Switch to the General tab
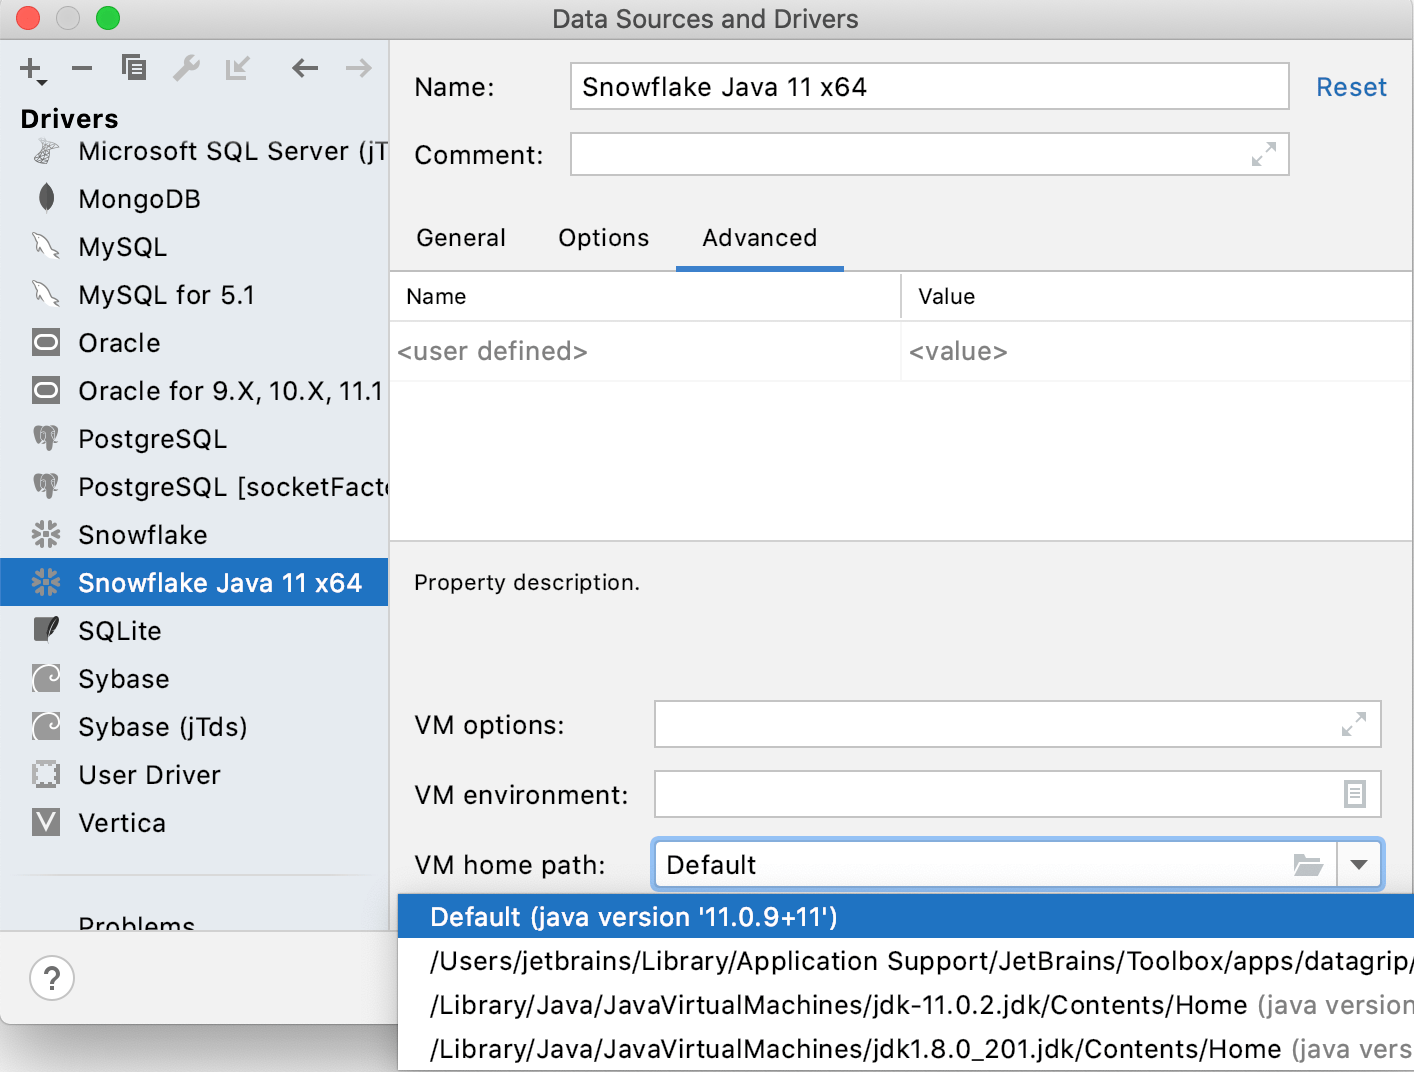The width and height of the screenshot is (1414, 1072). [x=460, y=238]
